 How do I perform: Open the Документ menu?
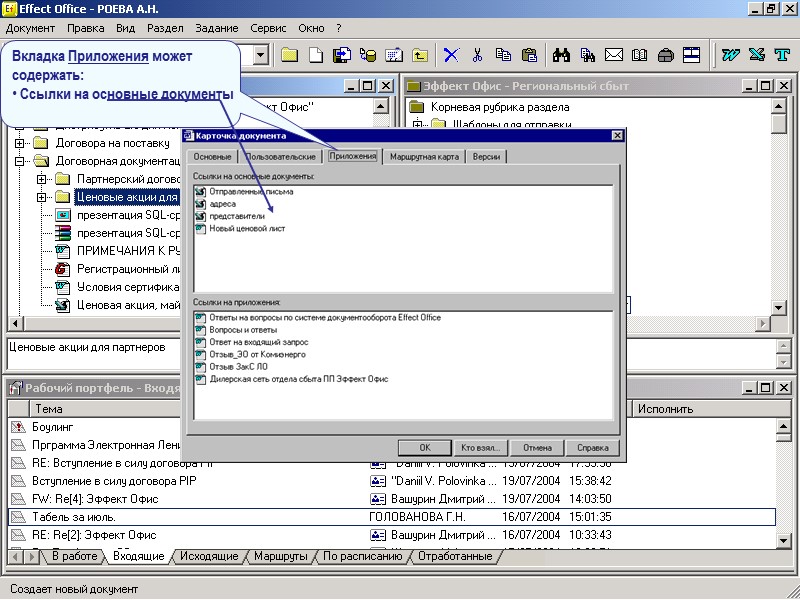coord(30,28)
